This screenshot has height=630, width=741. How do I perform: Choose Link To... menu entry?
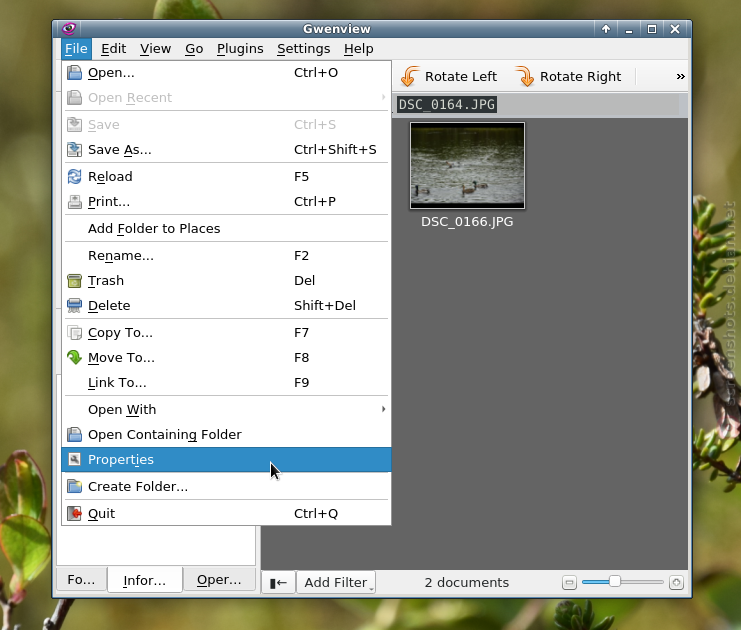click(226, 383)
